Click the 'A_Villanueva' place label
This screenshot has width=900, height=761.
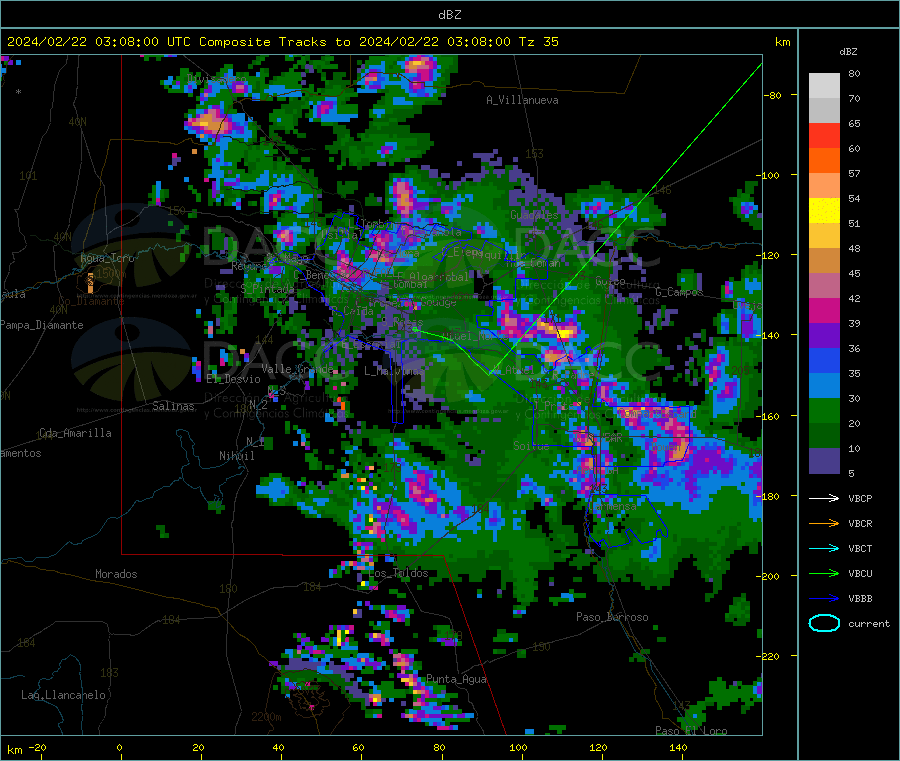[x=522, y=100]
